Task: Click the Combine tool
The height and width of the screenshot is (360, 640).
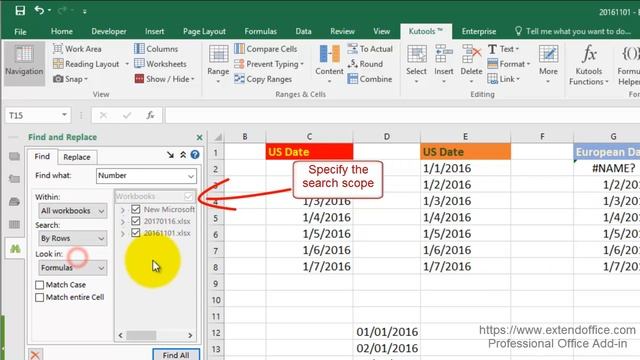Action: (370, 79)
